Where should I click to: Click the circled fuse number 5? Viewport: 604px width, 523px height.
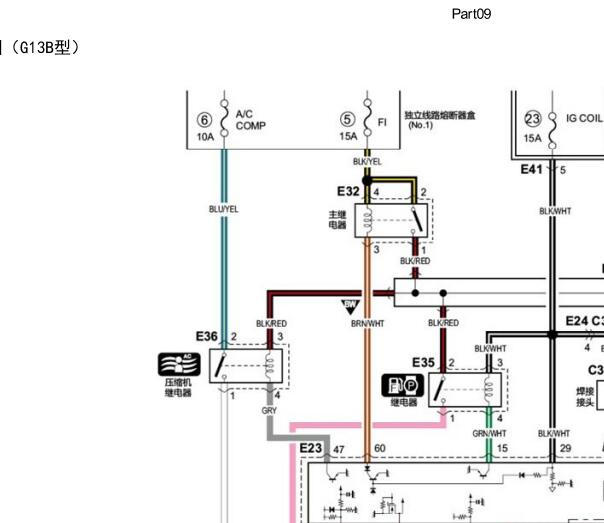click(x=347, y=119)
